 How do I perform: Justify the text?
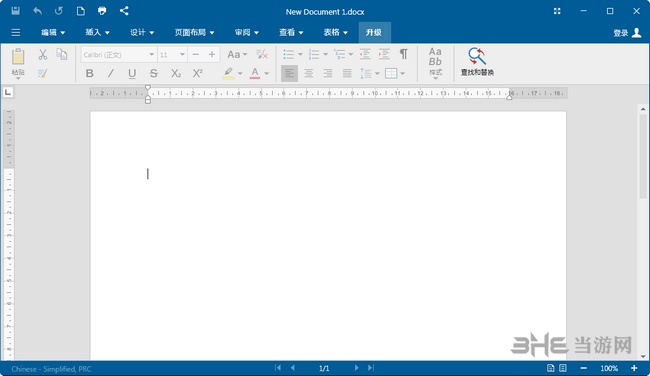pos(347,74)
